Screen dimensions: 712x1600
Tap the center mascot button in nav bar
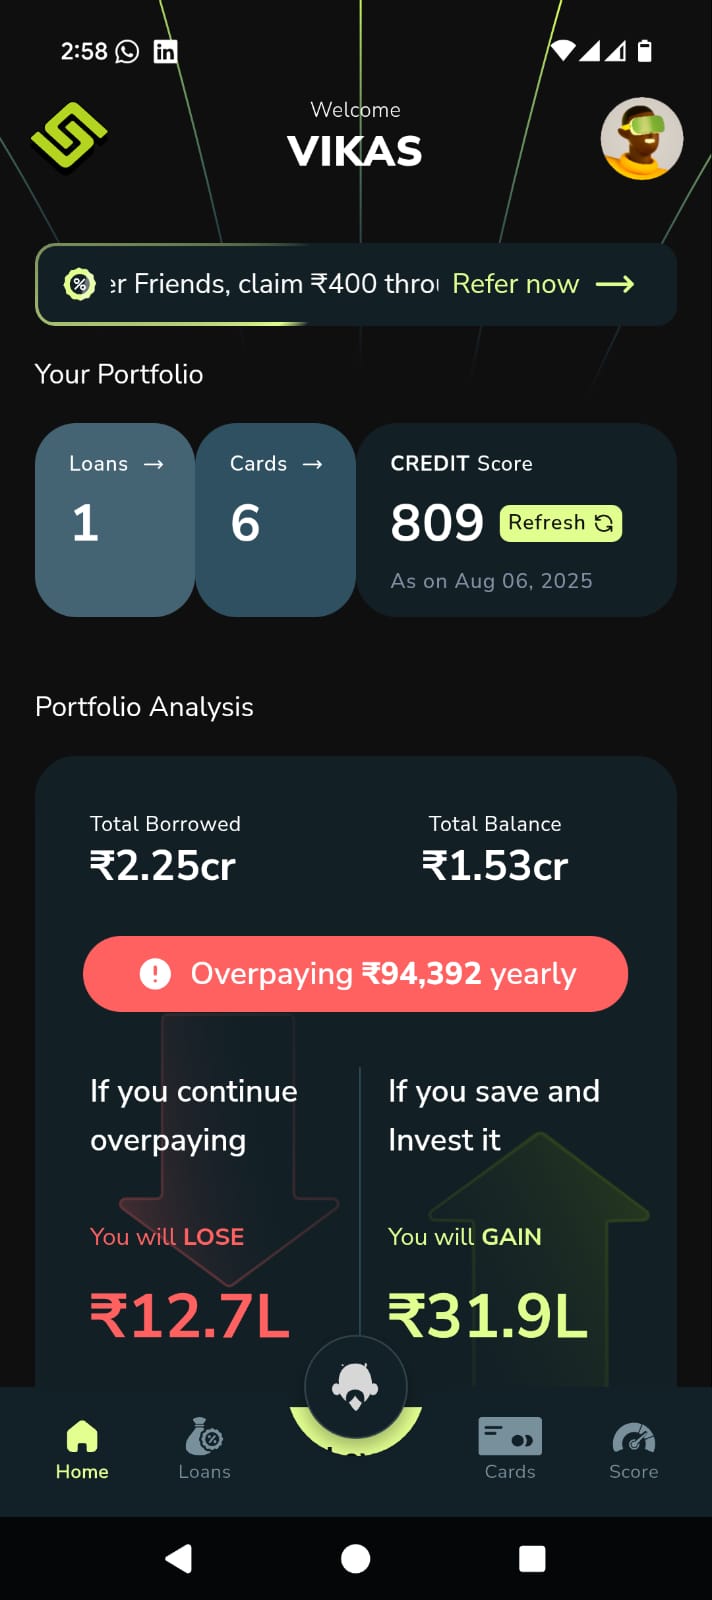point(356,1388)
